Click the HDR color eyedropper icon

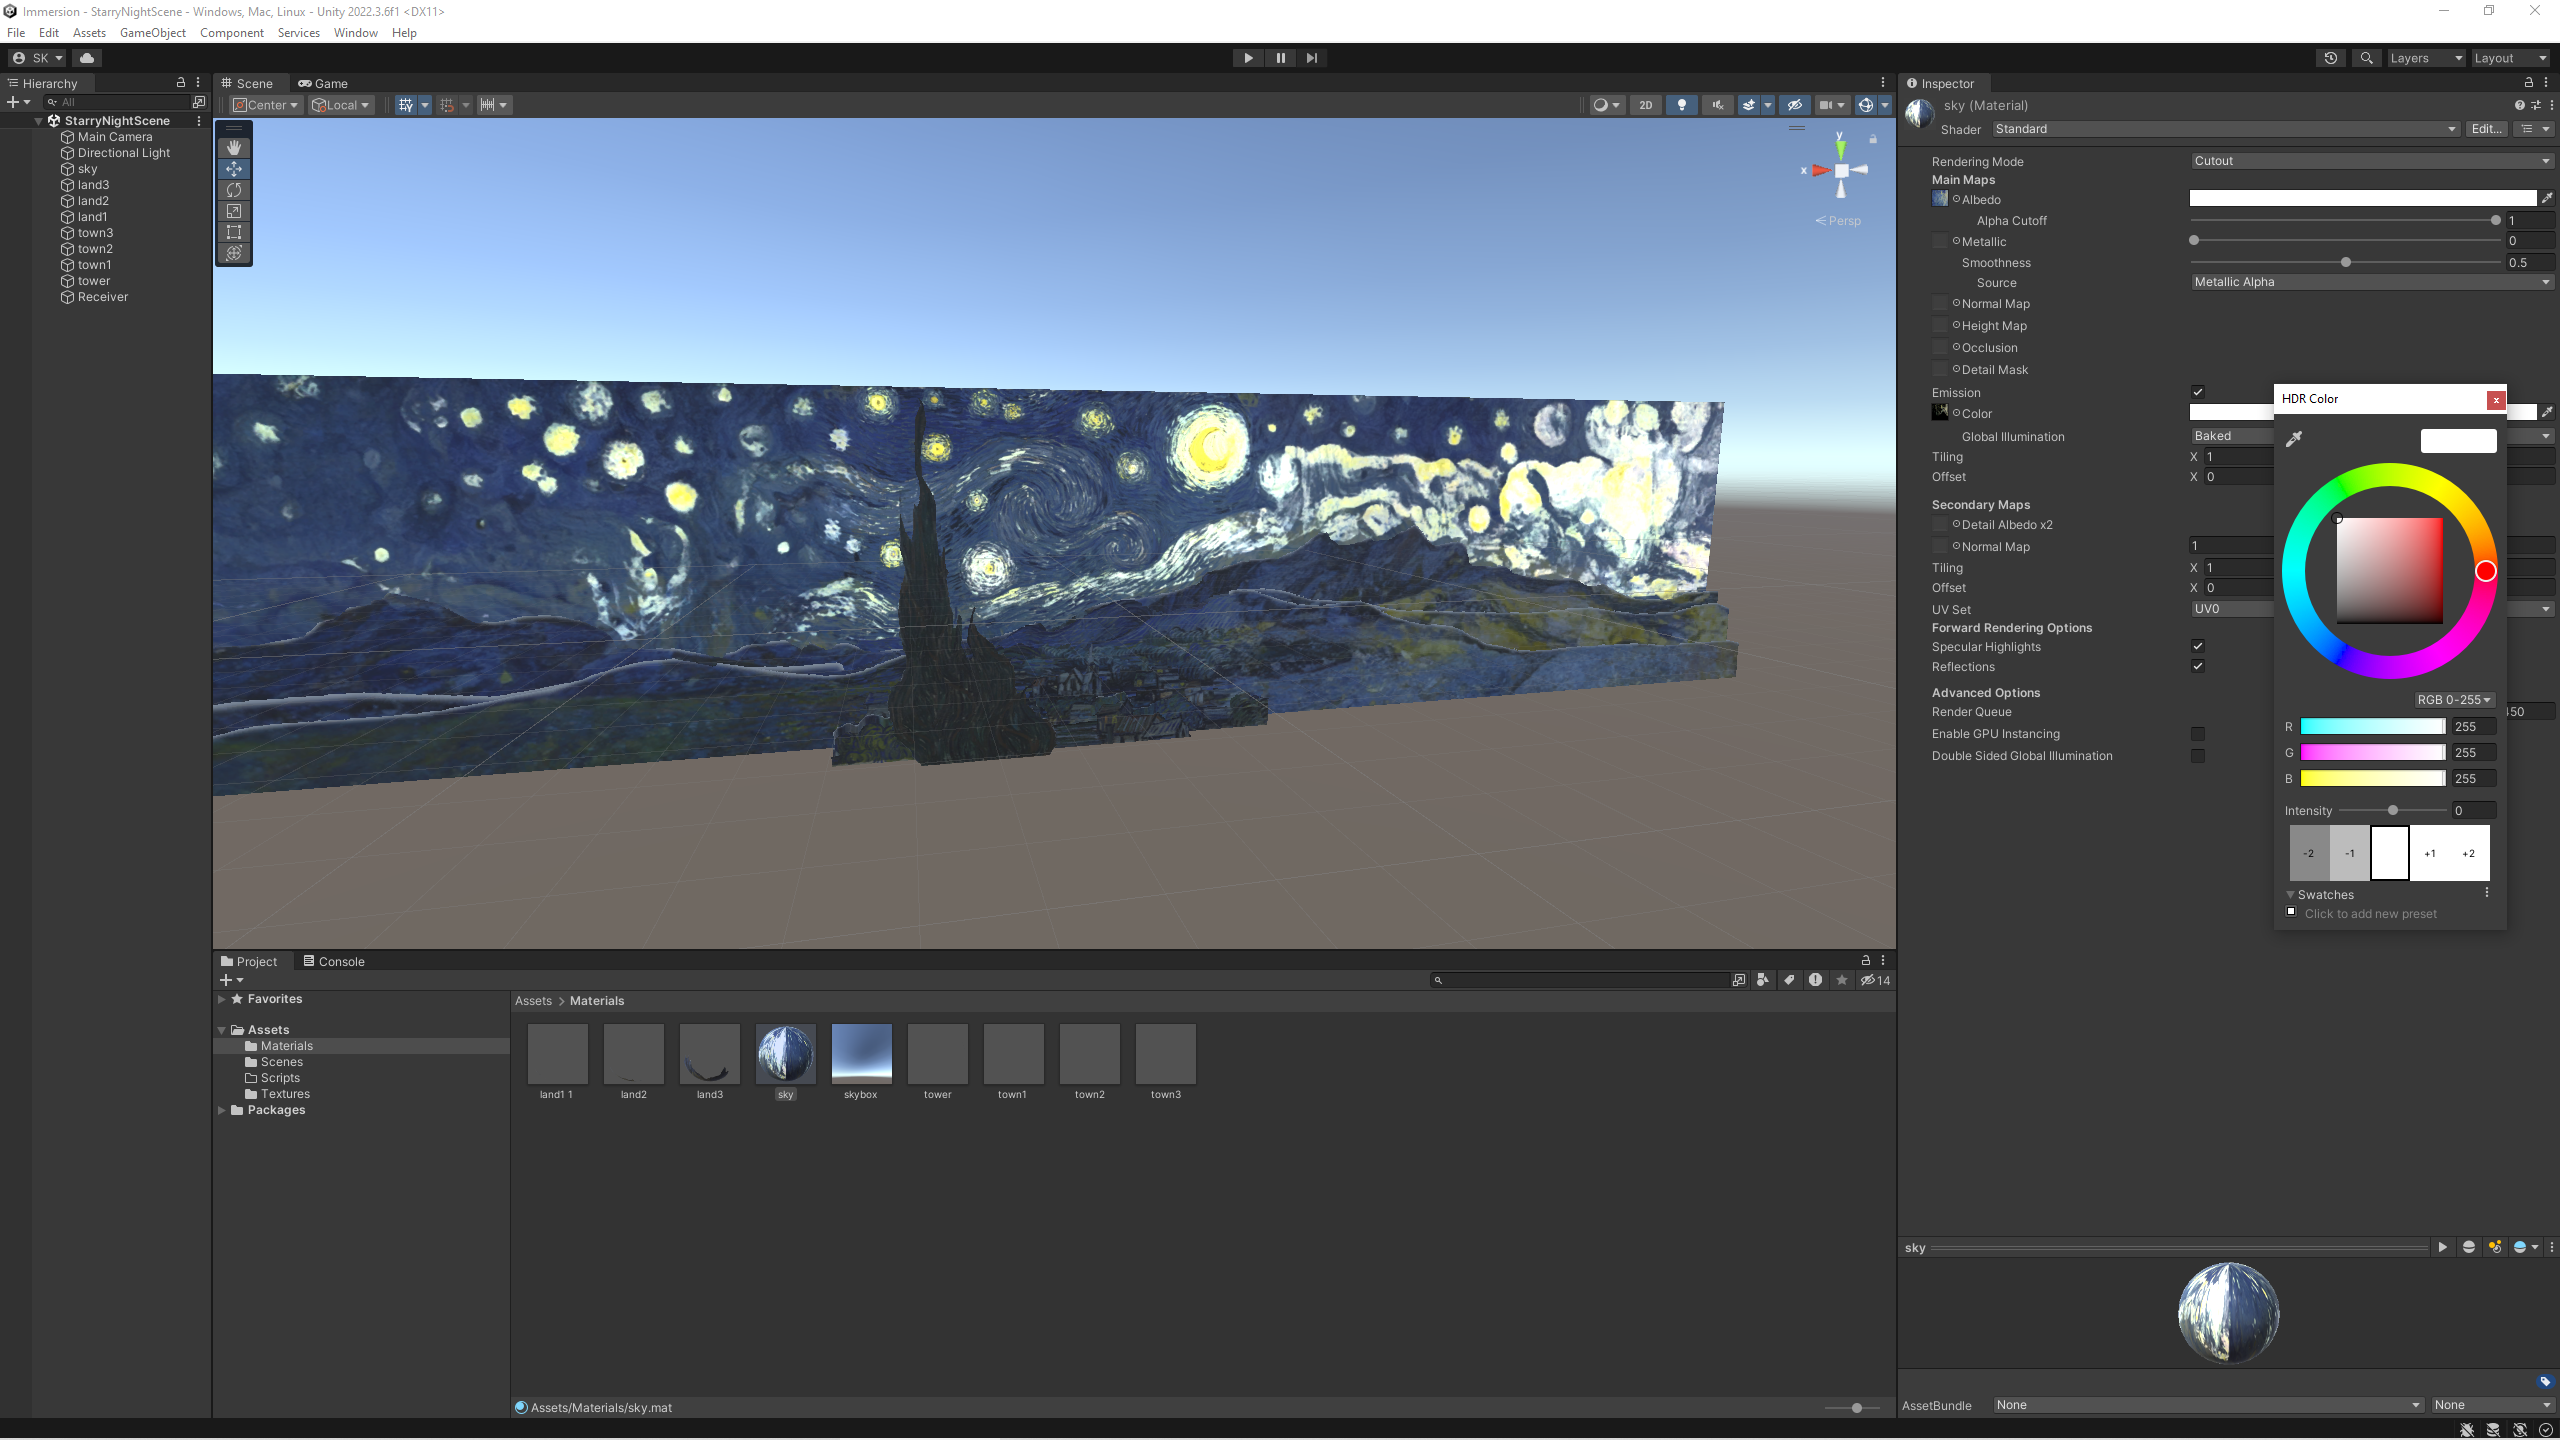click(2294, 439)
